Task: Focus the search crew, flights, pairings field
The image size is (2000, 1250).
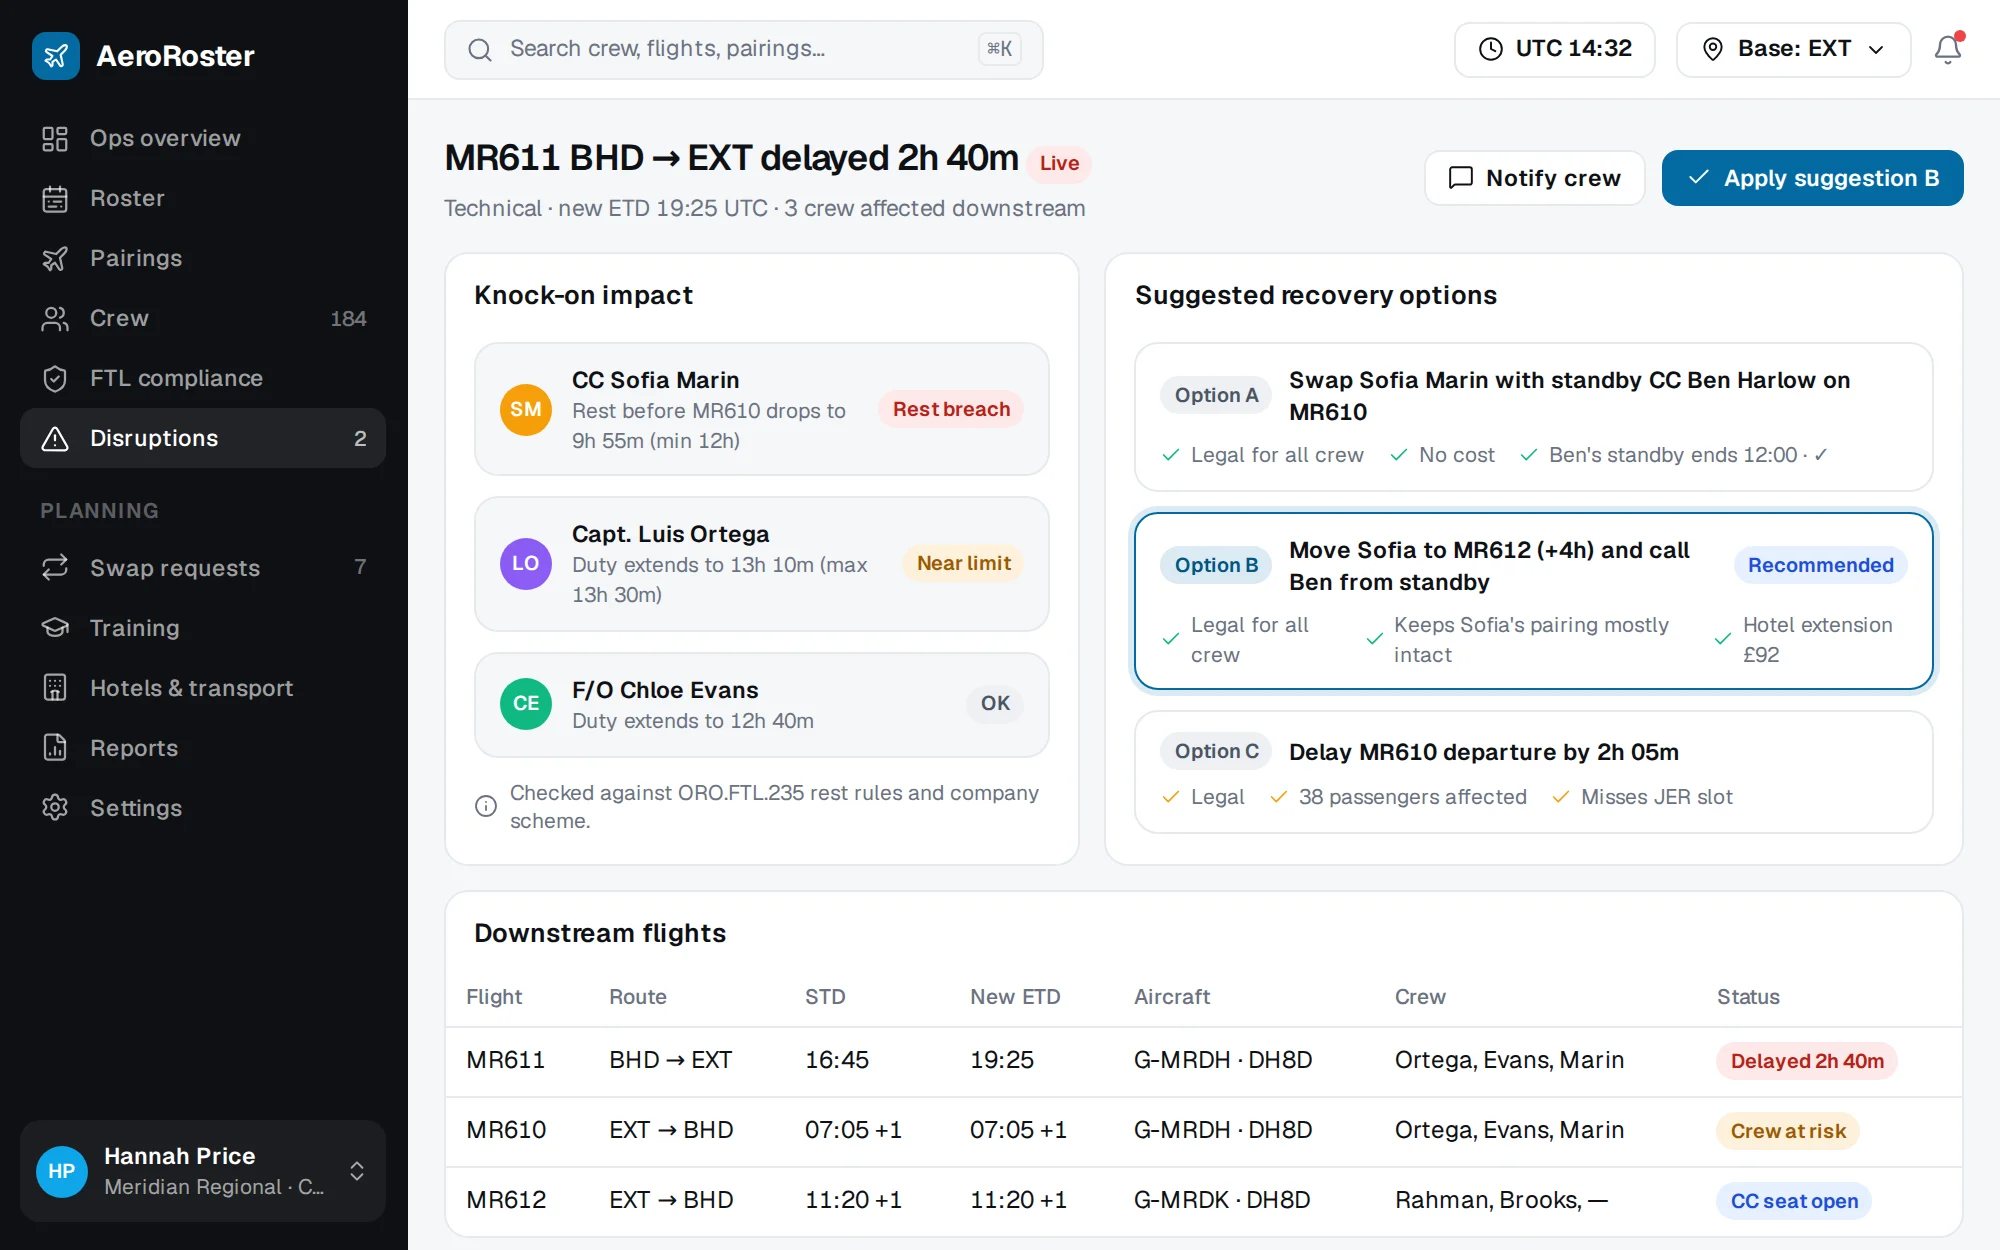Action: click(x=743, y=49)
